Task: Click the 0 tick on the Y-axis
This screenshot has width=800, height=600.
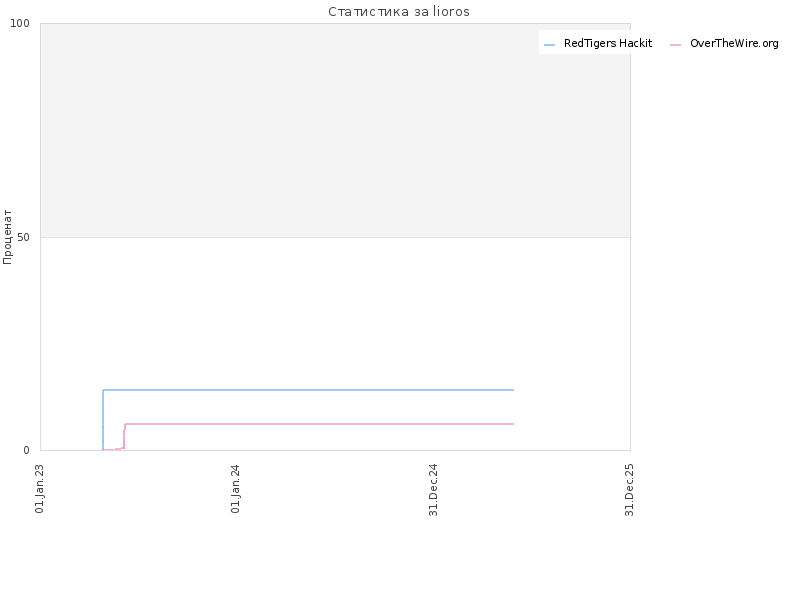Action: click(27, 450)
